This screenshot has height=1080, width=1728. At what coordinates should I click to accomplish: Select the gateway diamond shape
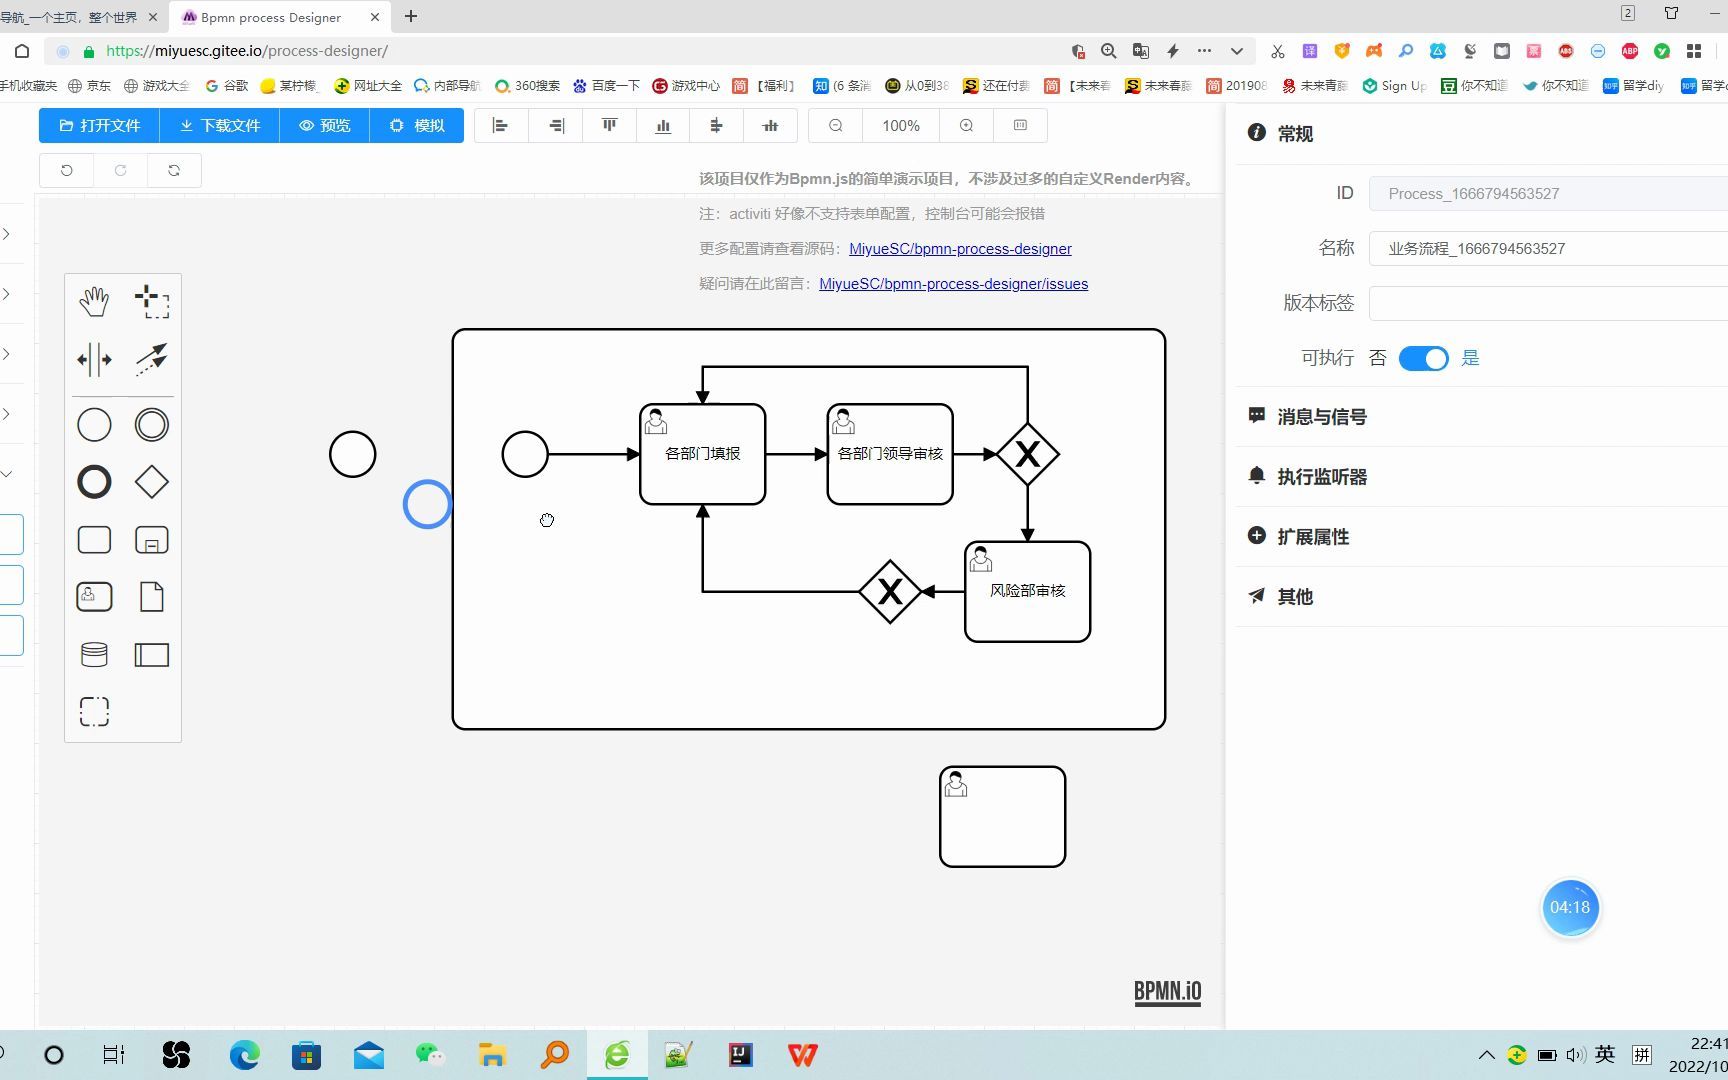(x=151, y=481)
